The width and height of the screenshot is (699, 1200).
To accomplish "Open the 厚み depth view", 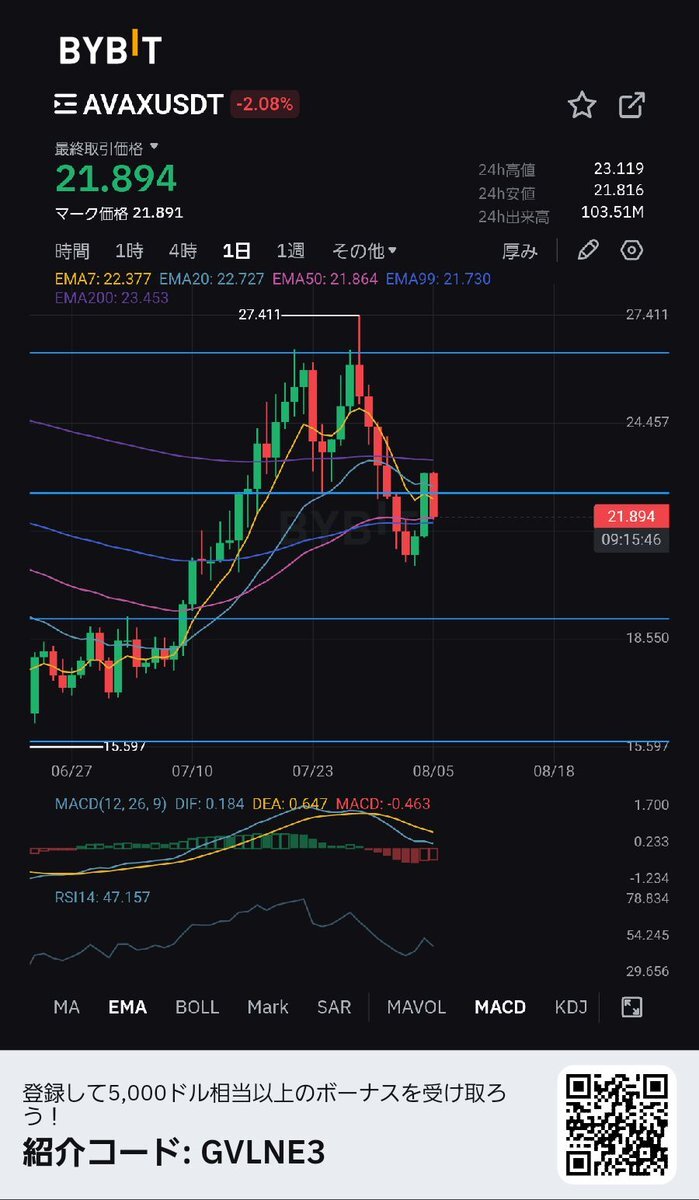I will click(520, 251).
